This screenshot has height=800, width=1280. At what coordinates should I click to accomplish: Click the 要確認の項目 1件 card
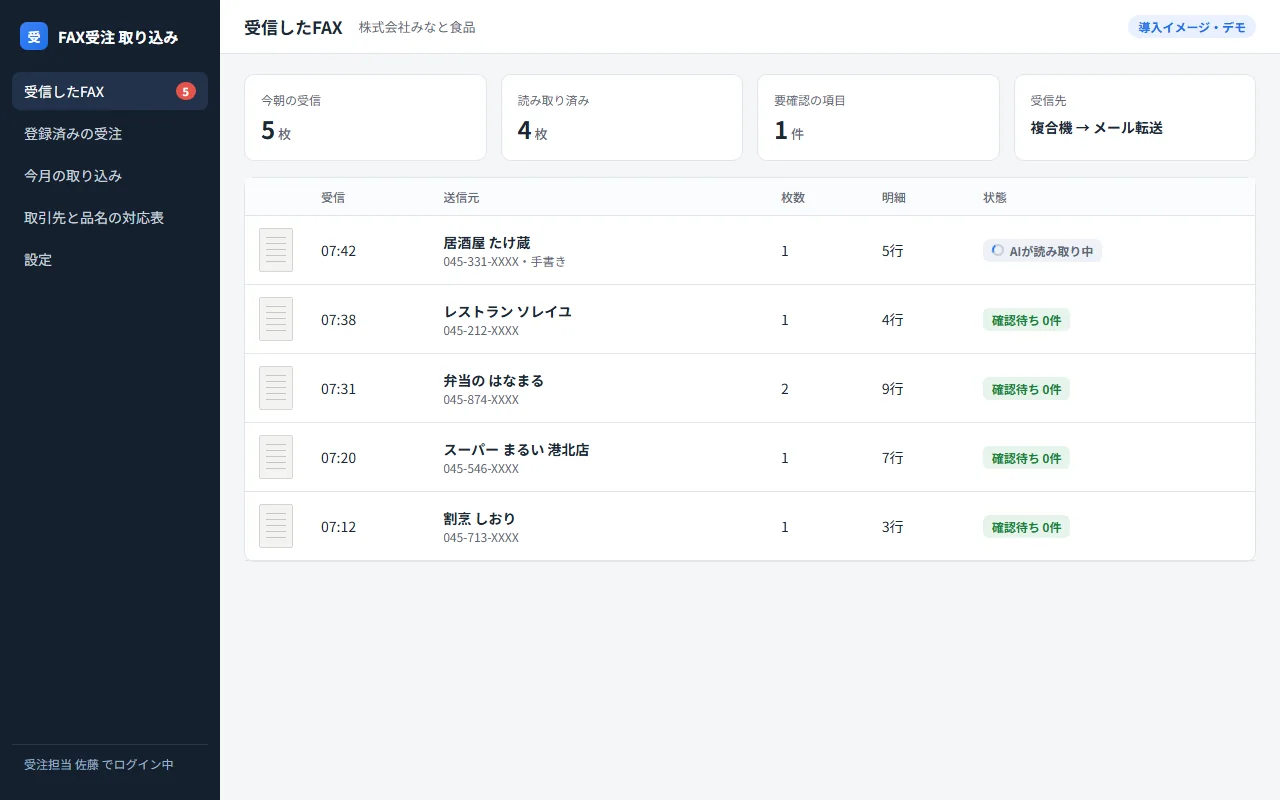(x=878, y=117)
